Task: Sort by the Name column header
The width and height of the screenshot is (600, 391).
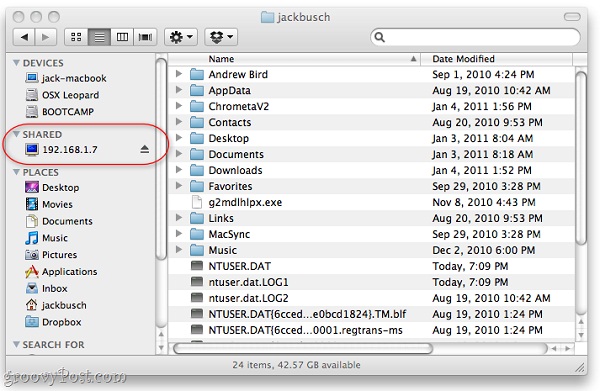Action: (x=294, y=59)
